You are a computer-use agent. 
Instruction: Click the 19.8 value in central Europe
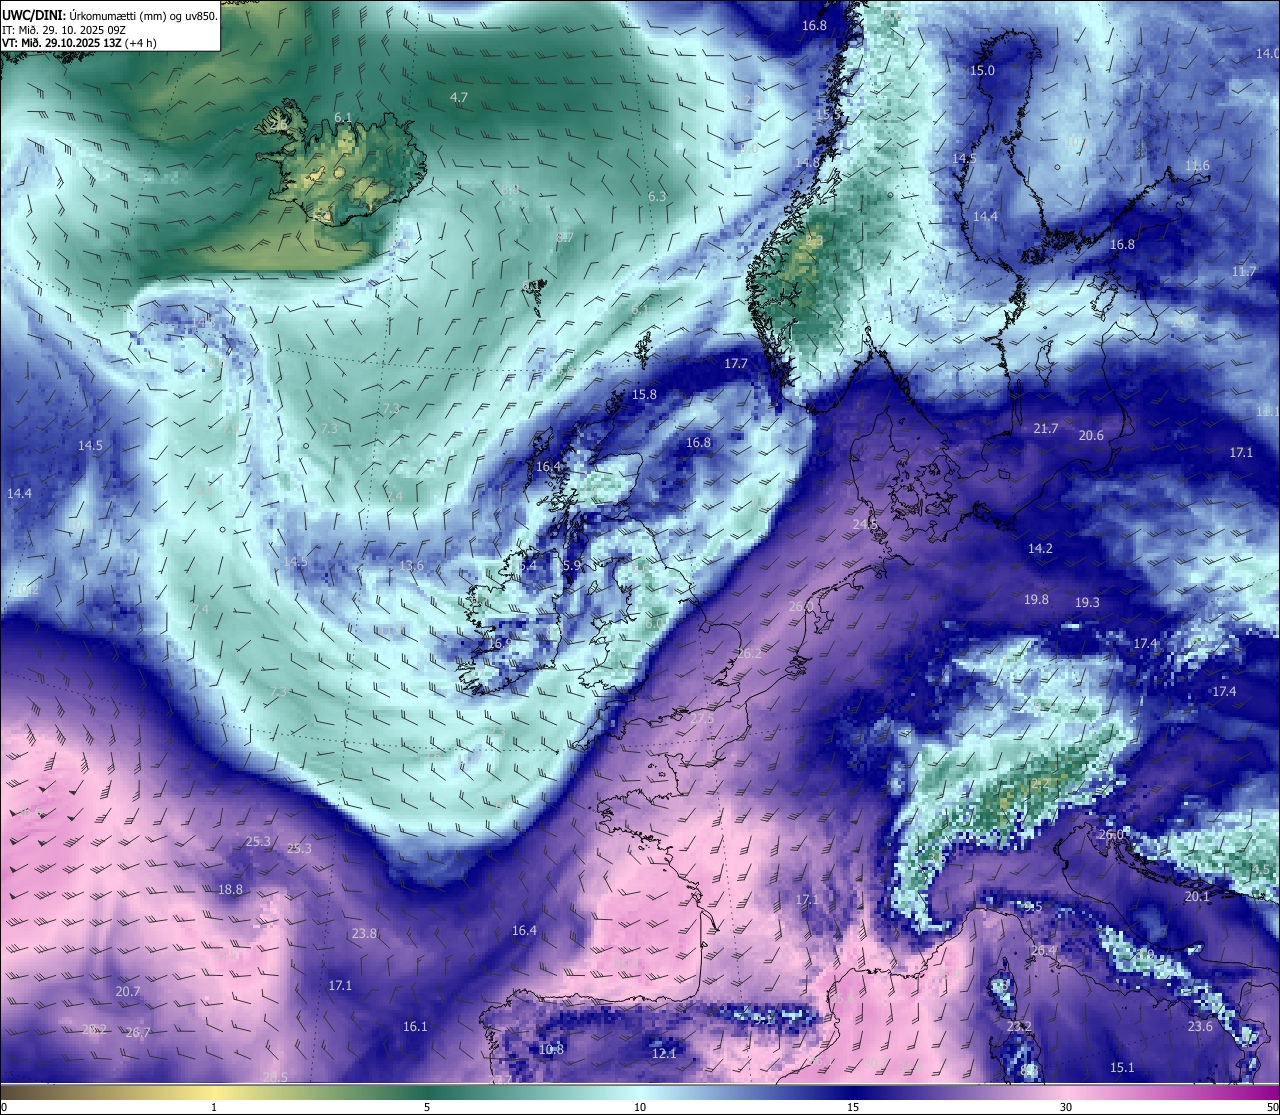click(x=1036, y=600)
